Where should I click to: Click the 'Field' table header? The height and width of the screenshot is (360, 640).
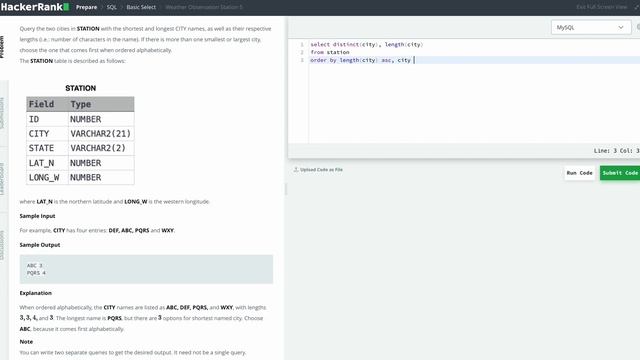[41, 104]
